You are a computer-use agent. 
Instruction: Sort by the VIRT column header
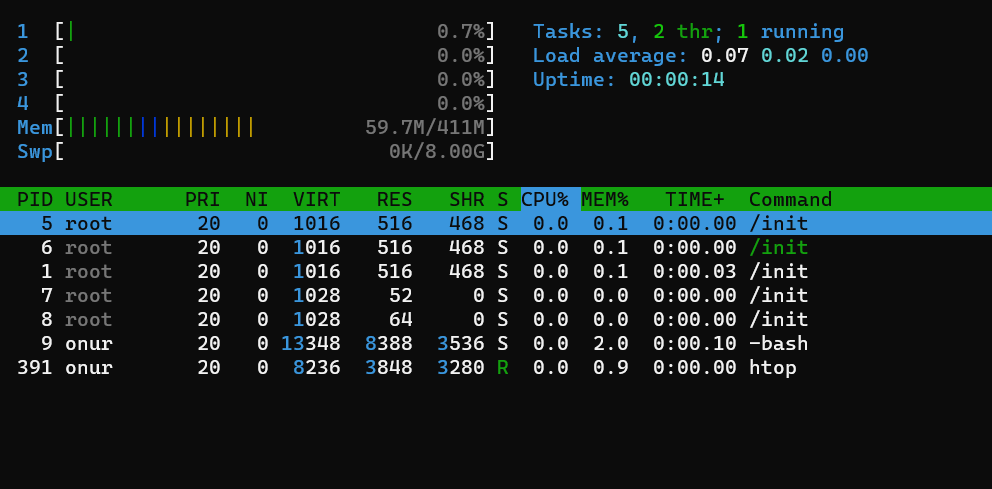tap(316, 199)
